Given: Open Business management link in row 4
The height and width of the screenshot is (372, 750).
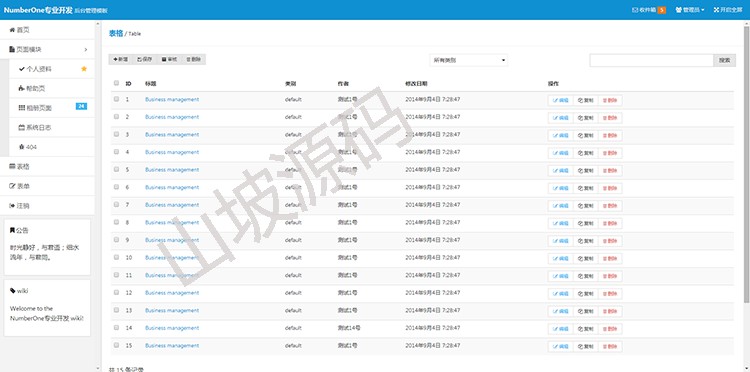Looking at the screenshot, I should pos(172,152).
